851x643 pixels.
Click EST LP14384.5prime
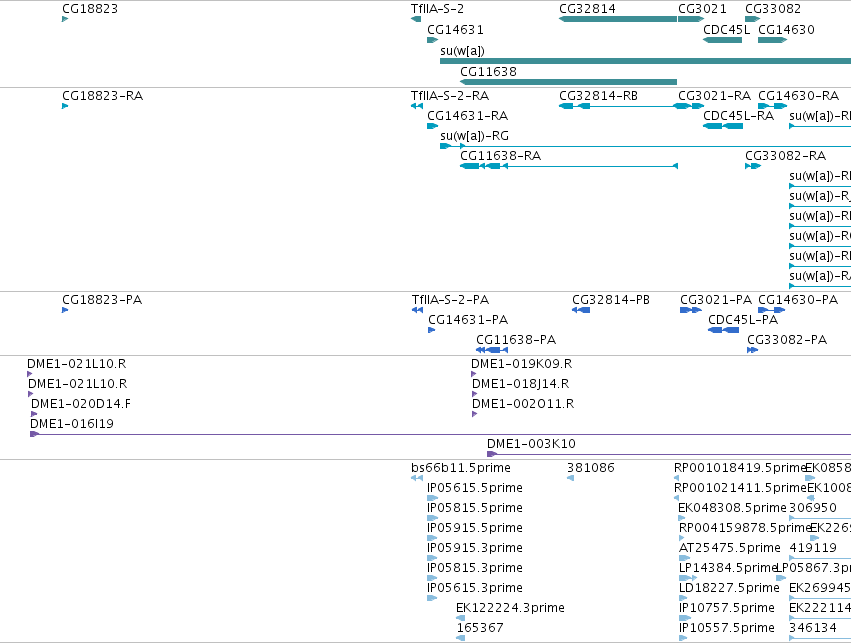pos(728,569)
